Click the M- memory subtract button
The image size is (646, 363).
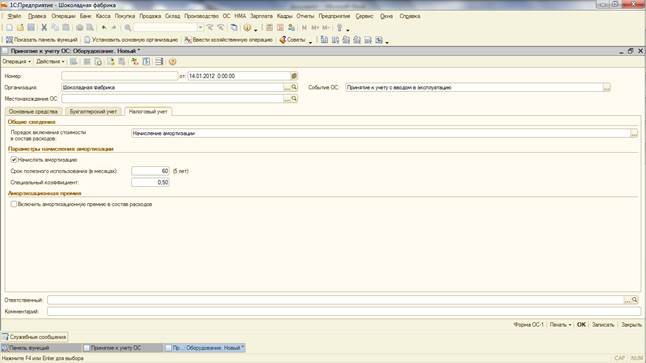(x=326, y=28)
